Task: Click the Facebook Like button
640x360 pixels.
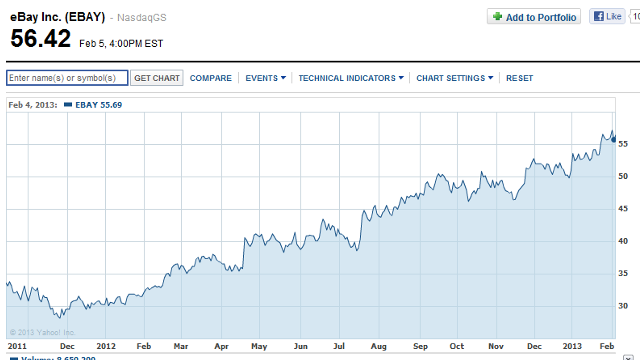Action: [x=607, y=16]
